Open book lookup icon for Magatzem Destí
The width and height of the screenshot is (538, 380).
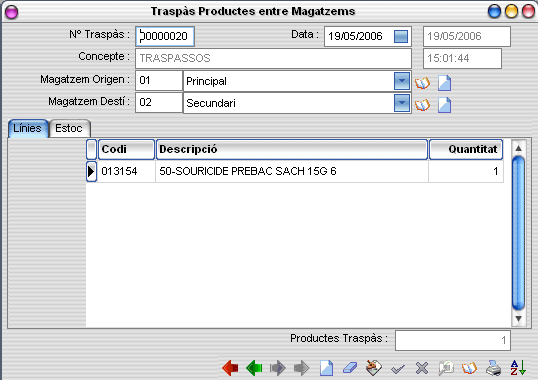point(422,105)
